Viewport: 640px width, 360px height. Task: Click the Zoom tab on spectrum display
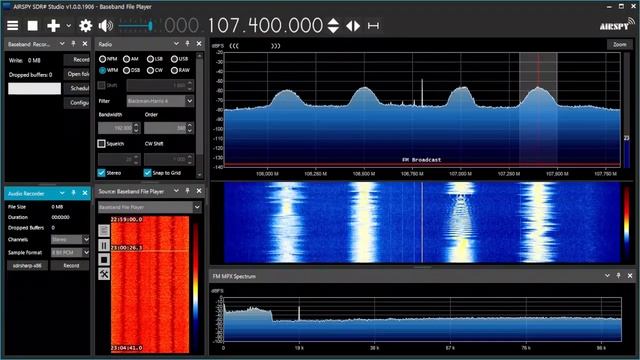click(620, 44)
